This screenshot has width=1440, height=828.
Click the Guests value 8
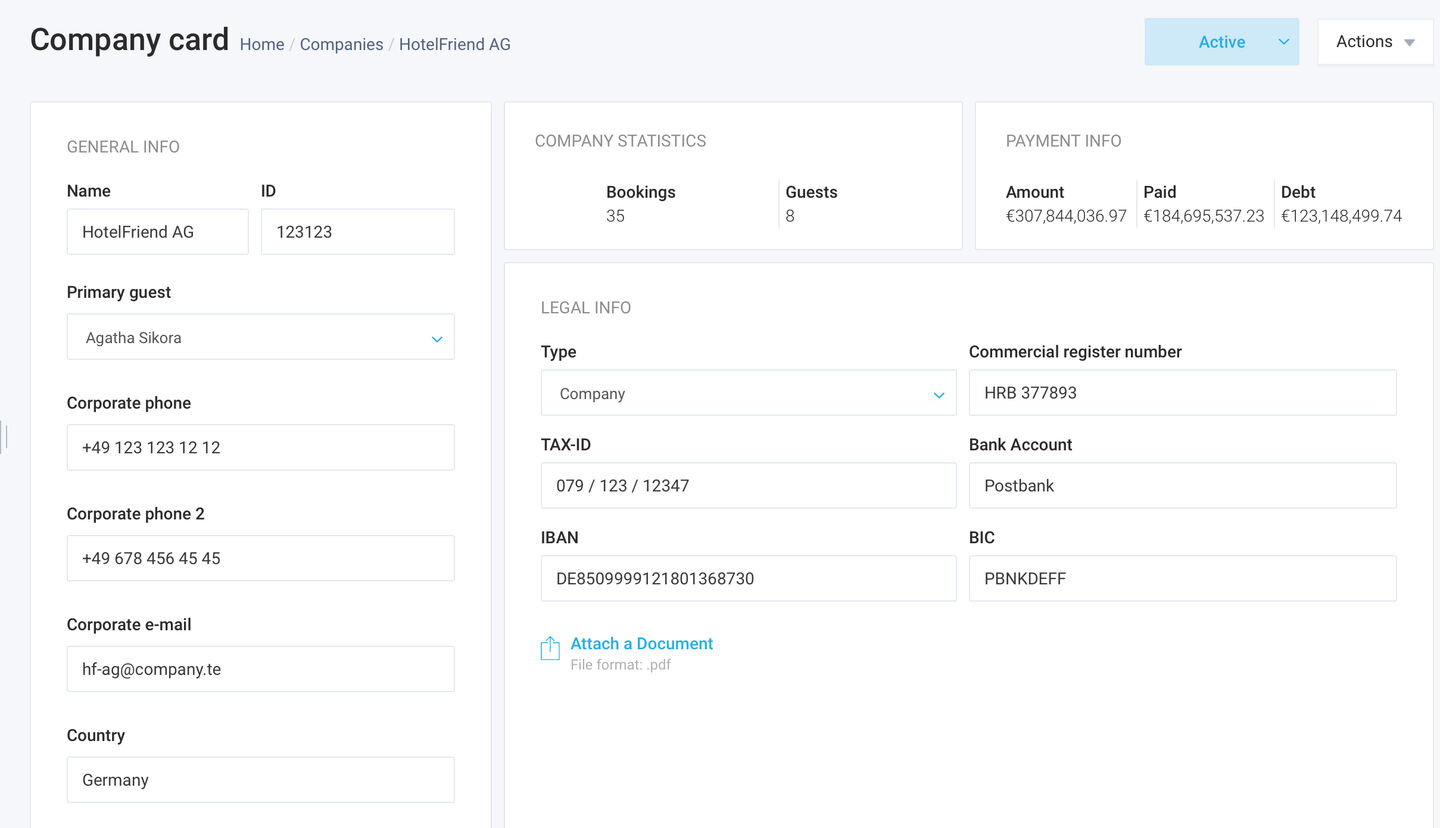pos(790,216)
